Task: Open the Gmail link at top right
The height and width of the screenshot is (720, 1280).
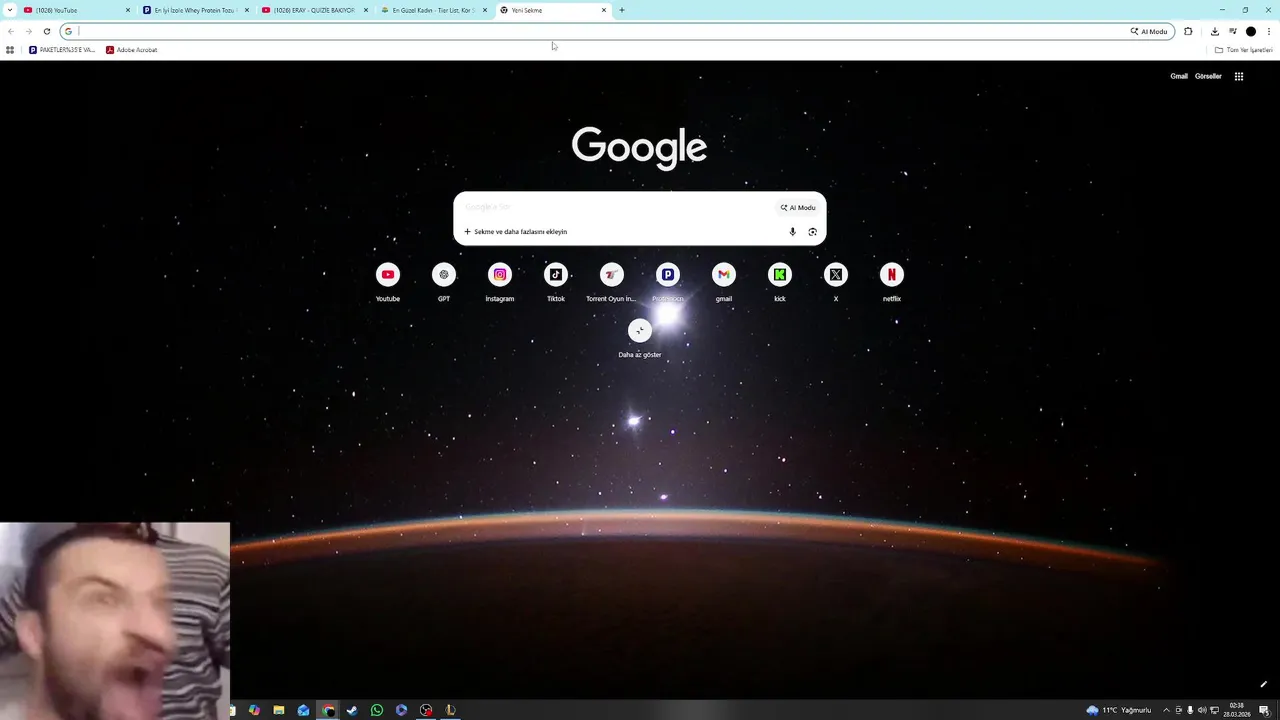Action: pyautogui.click(x=1179, y=76)
